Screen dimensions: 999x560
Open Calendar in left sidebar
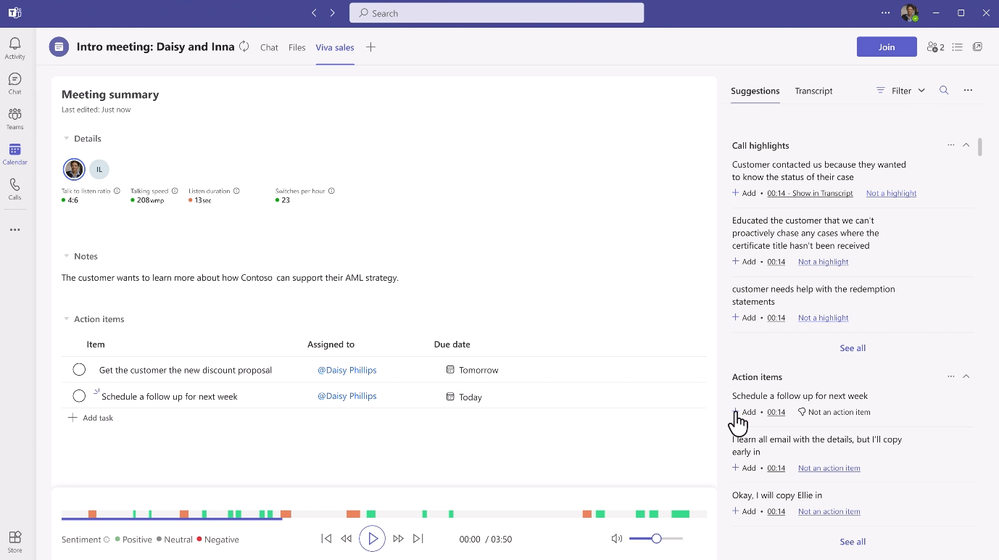tap(15, 154)
